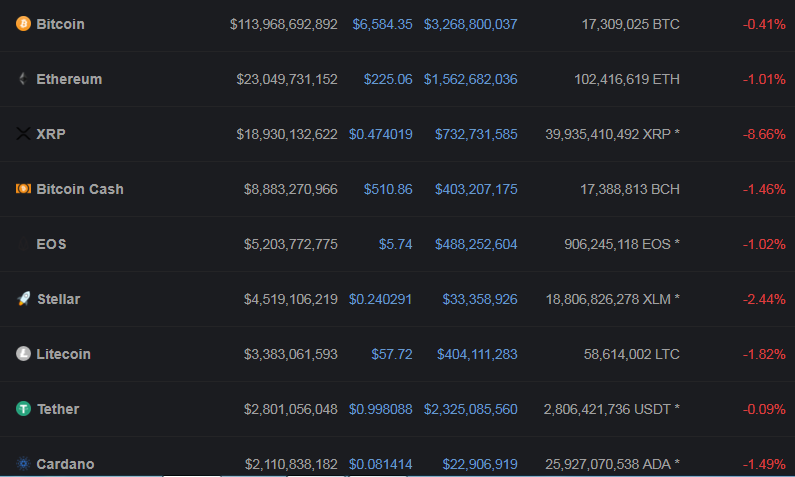795x477 pixels.
Task: Click the EOS logo icon
Action: click(x=23, y=244)
